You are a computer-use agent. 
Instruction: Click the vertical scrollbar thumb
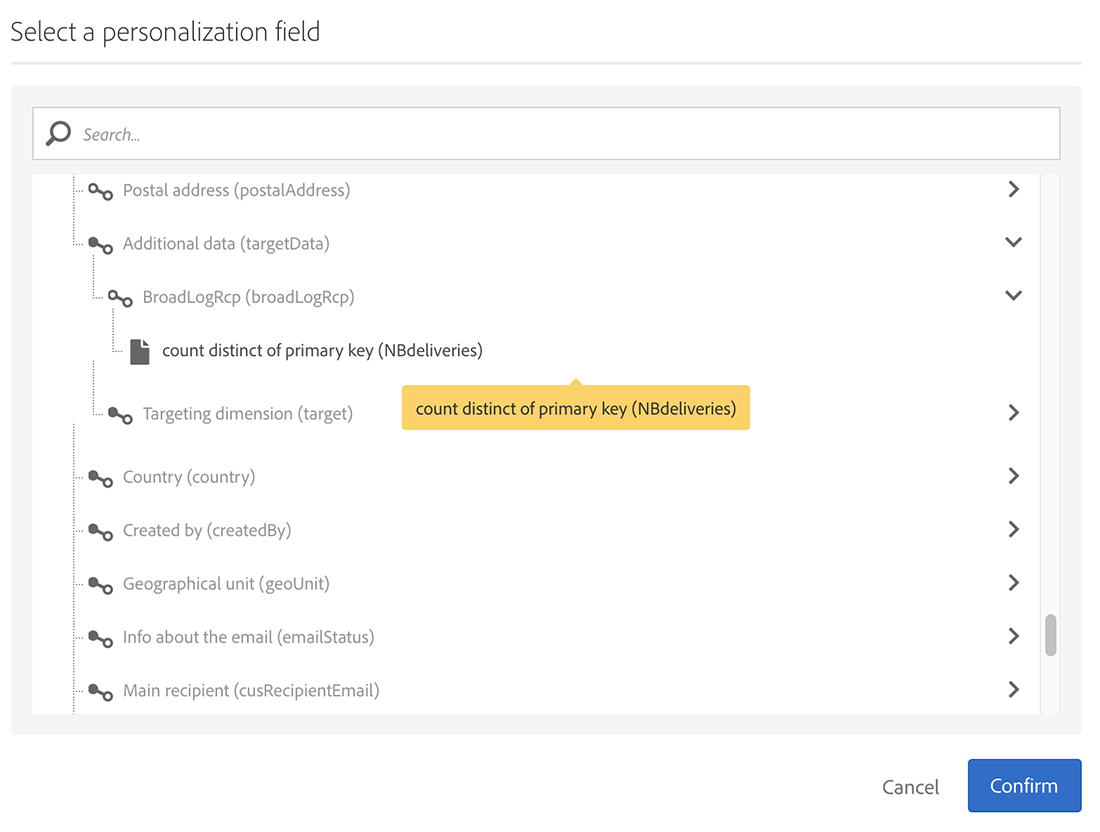point(1051,635)
